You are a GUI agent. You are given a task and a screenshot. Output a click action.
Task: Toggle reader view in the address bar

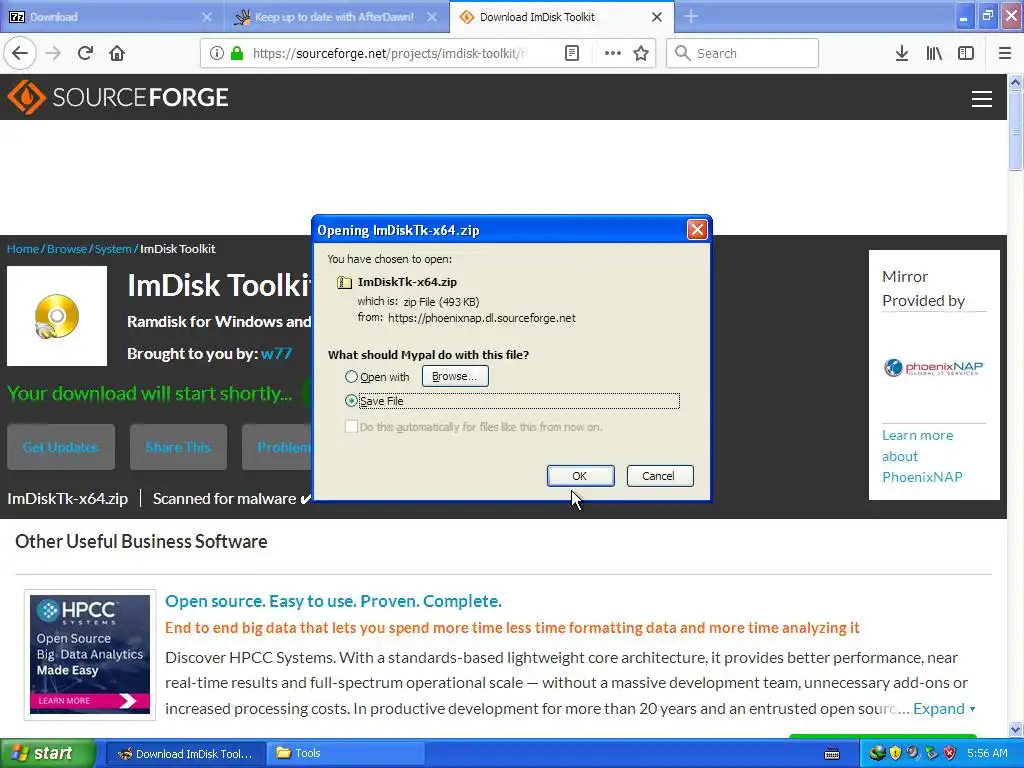(571, 53)
